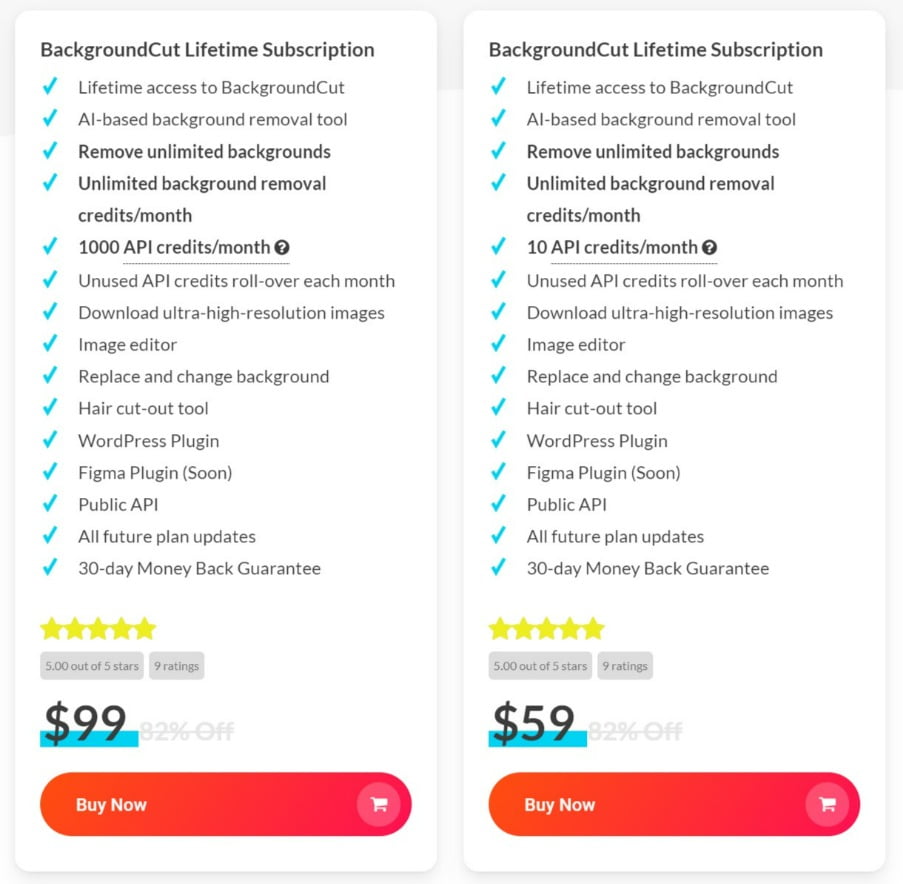Click cart icon in the $99 Buy Now button

click(x=378, y=804)
